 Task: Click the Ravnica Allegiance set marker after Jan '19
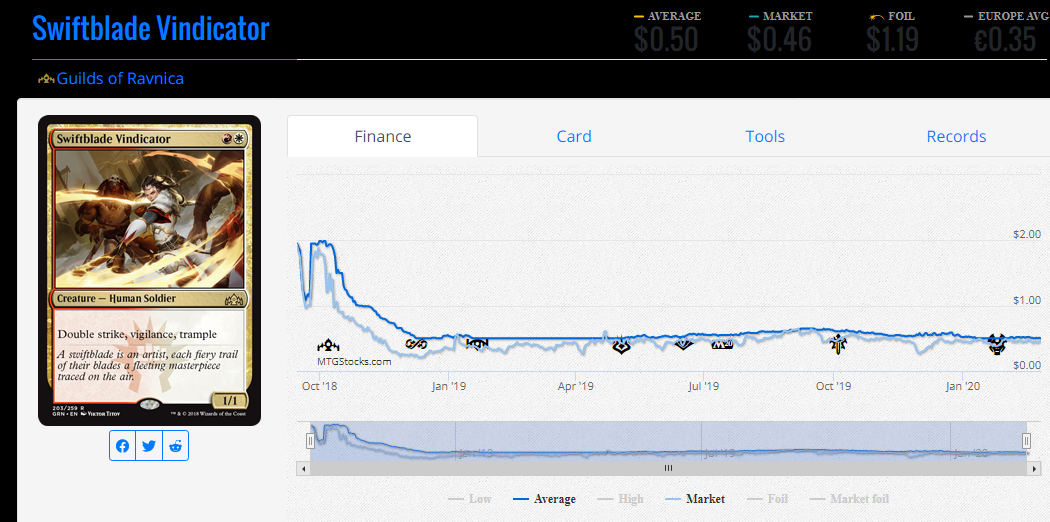477,343
